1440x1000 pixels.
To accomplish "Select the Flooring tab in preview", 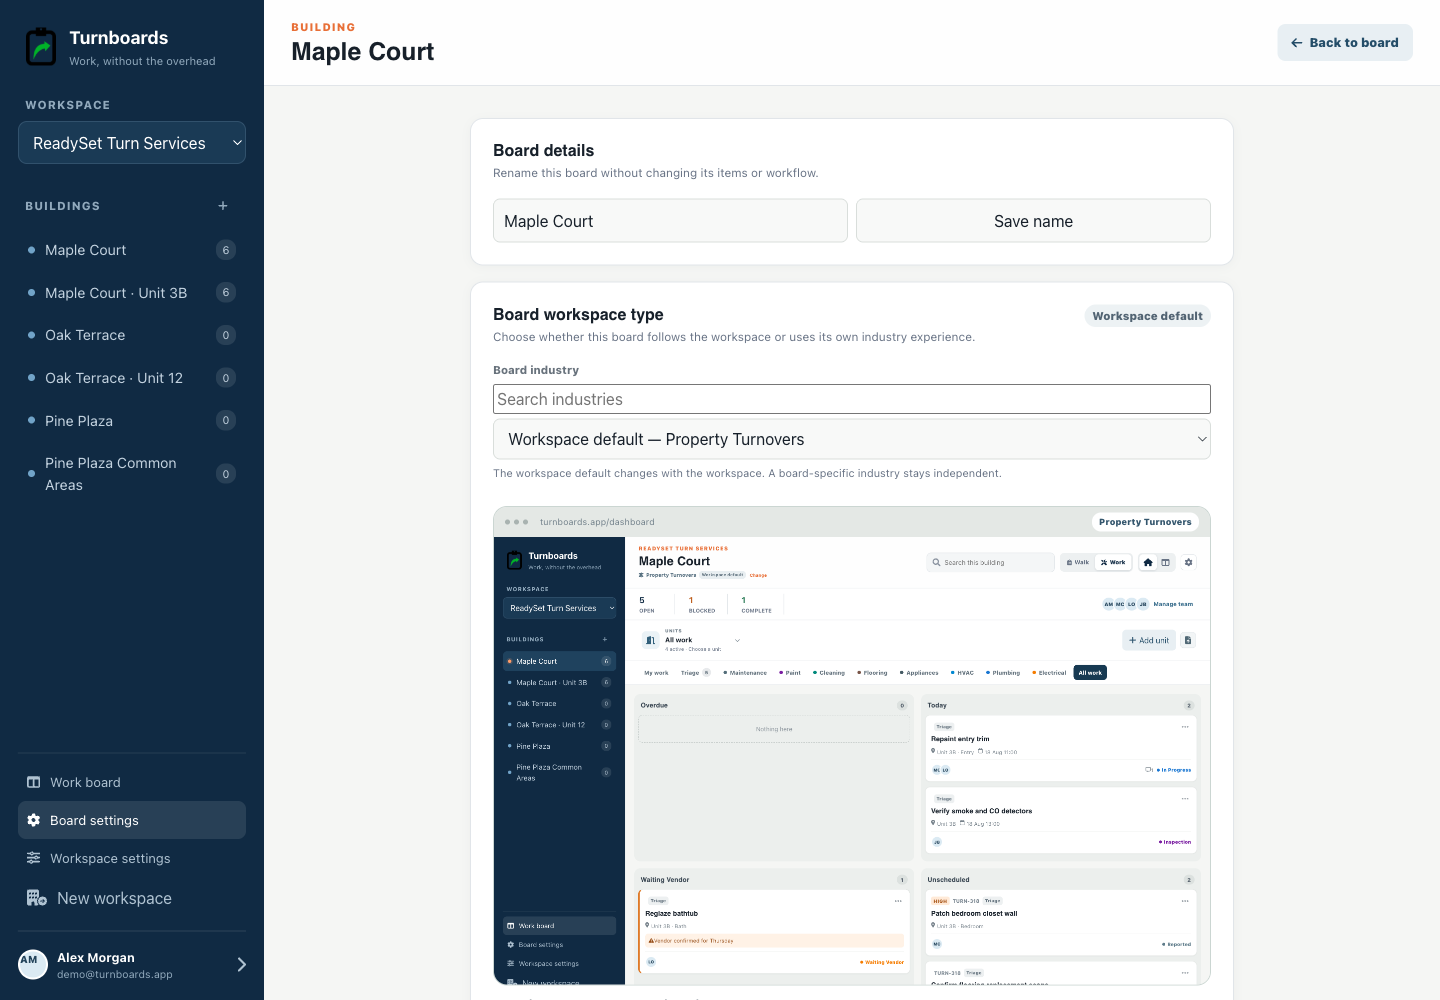I will click(873, 673).
